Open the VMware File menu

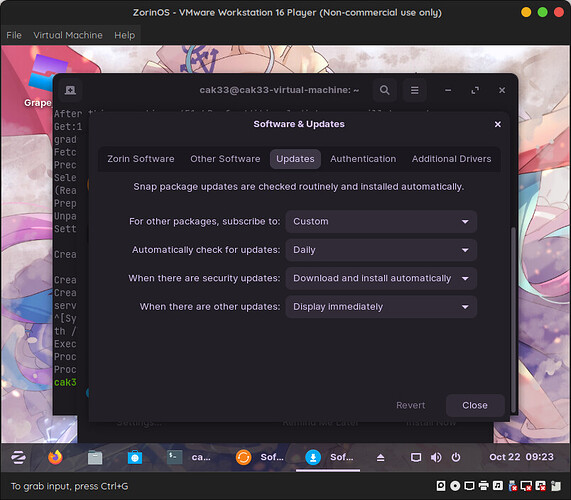point(14,35)
